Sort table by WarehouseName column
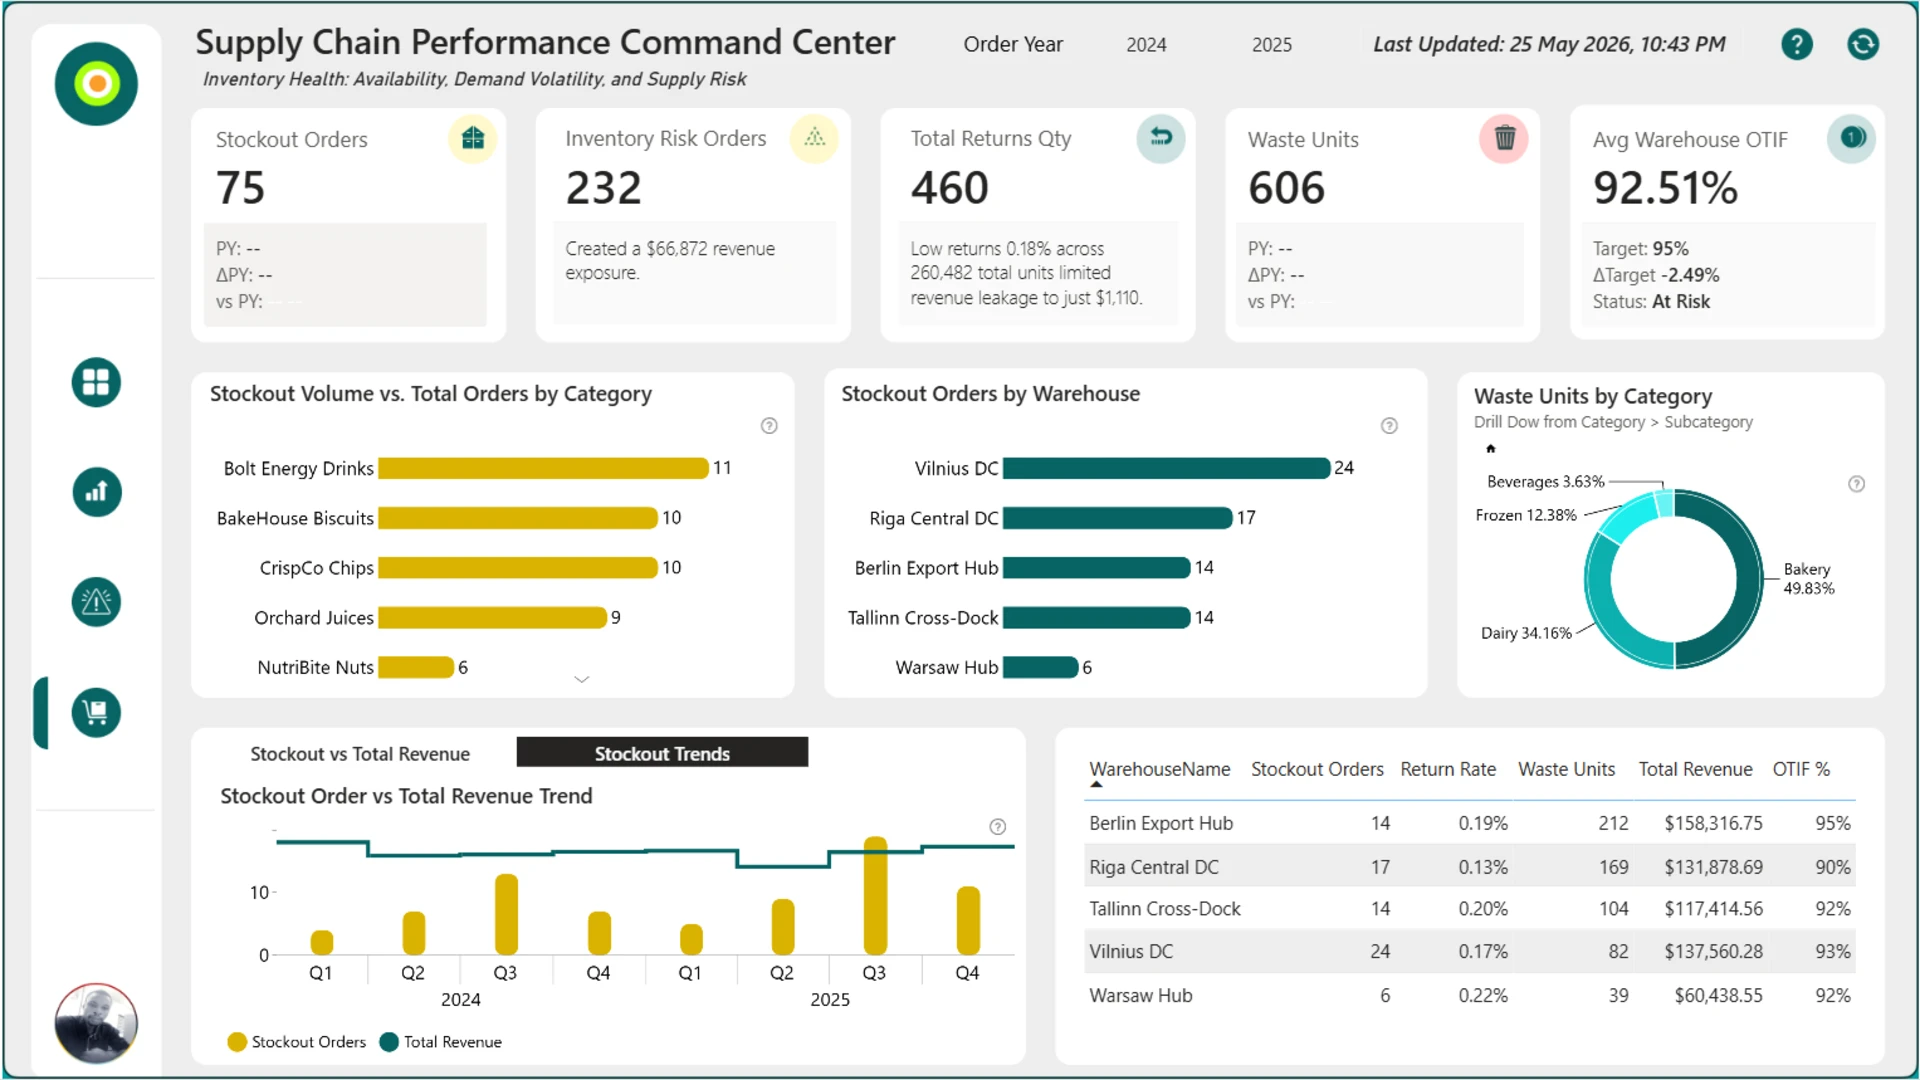This screenshot has width=1920, height=1080. (1160, 769)
